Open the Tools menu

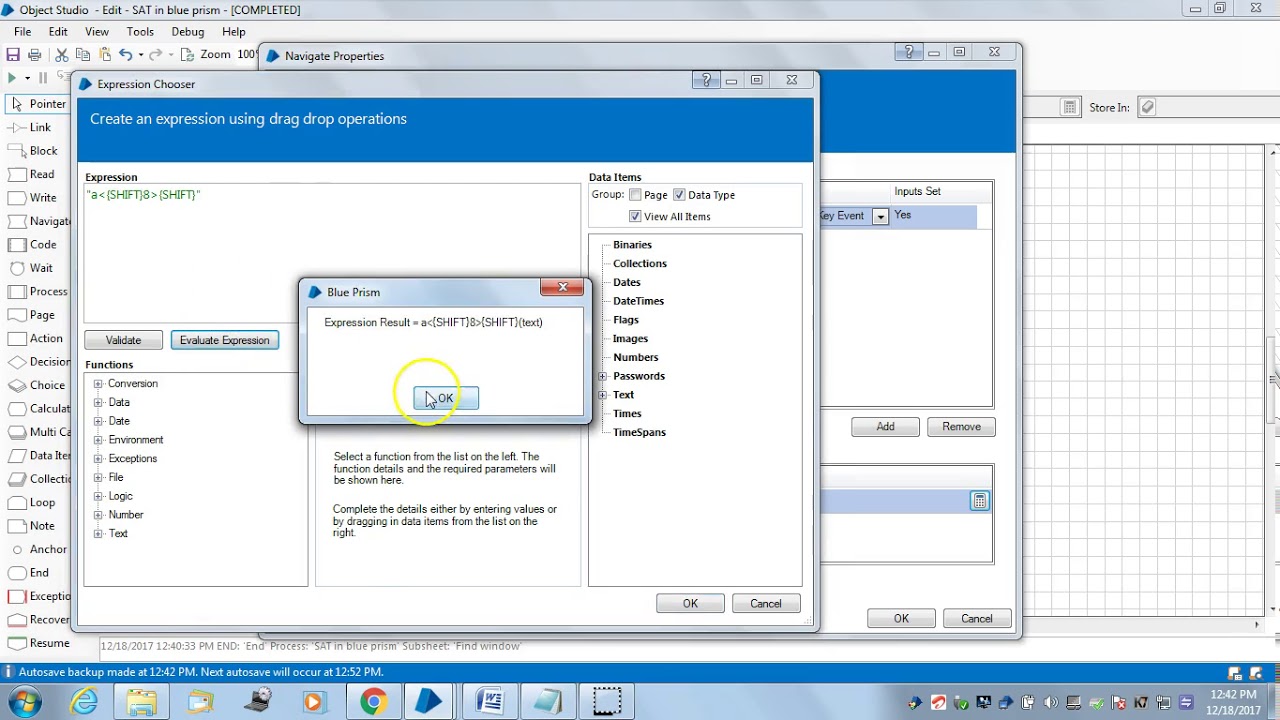140,32
